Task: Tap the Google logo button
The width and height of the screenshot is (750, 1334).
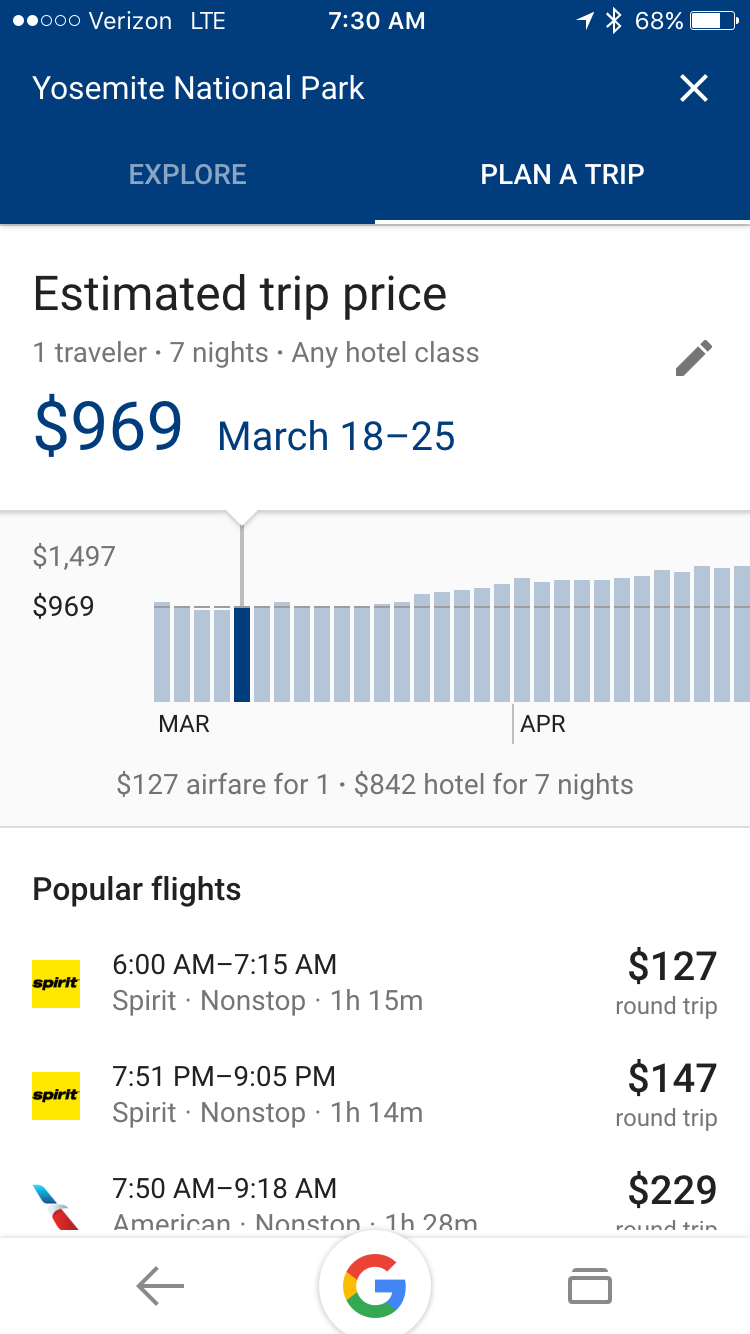Action: [x=375, y=1286]
